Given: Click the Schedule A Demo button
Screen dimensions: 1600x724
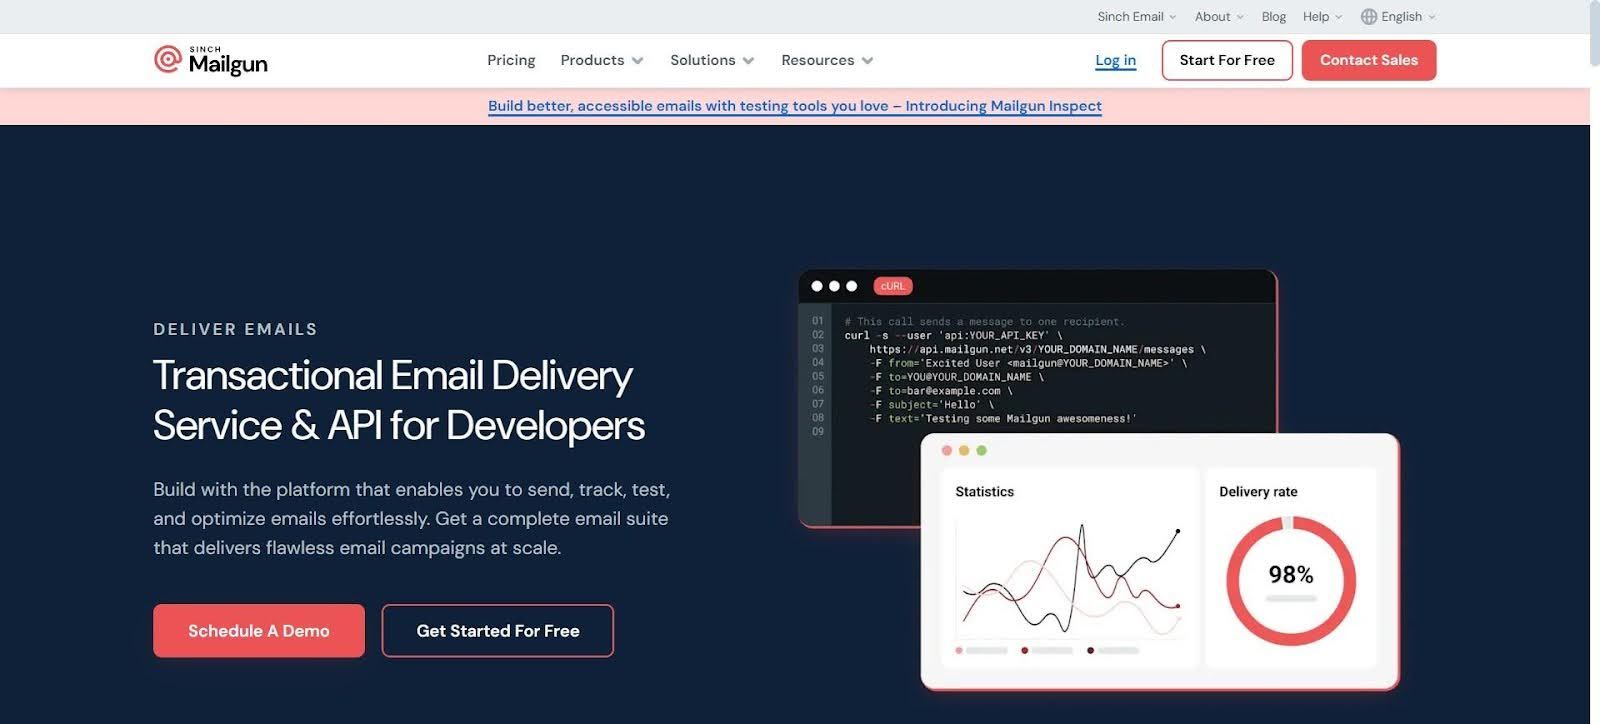Looking at the screenshot, I should tap(259, 631).
